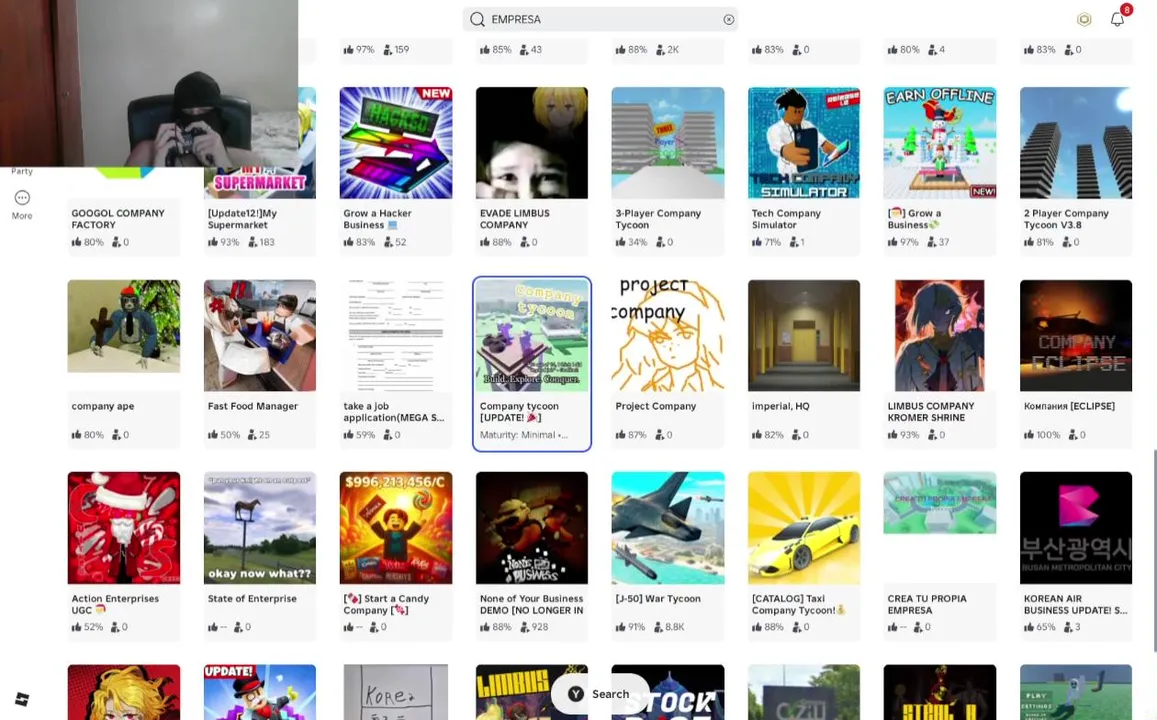1157x720 pixels.
Task: Click the 2K player count in top row
Action: pyautogui.click(x=667, y=49)
